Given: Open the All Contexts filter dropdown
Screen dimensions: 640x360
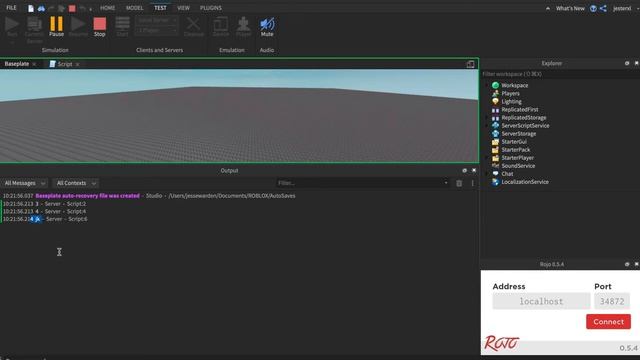Looking at the screenshot, I should 76,183.
